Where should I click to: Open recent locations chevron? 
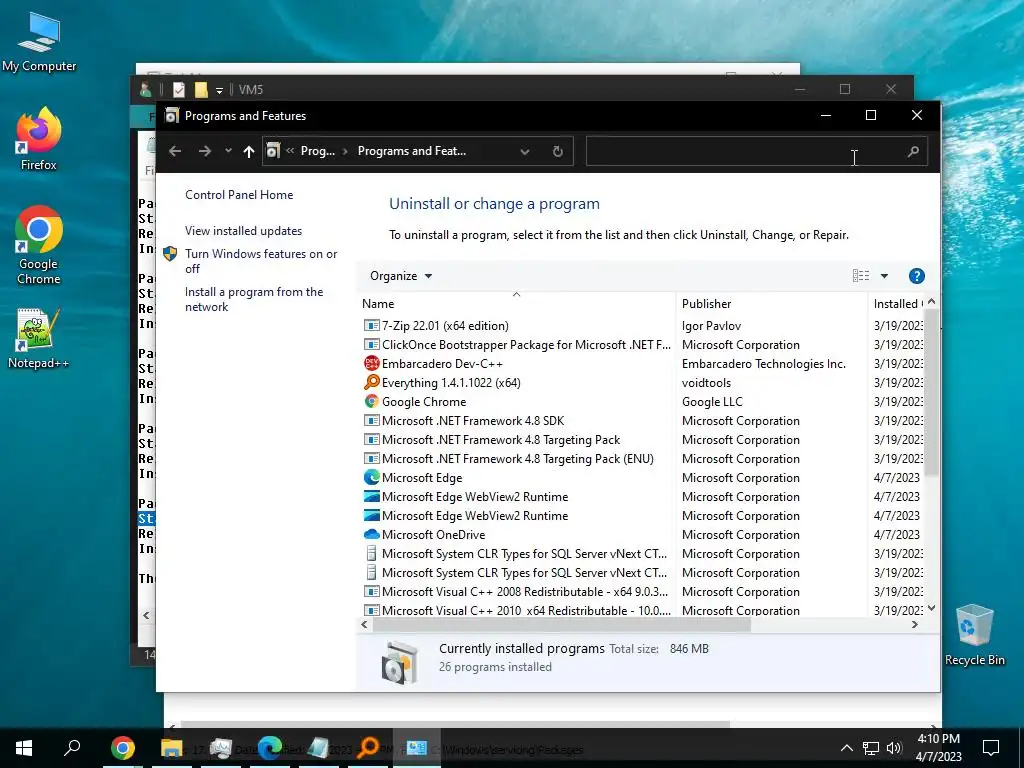click(228, 151)
